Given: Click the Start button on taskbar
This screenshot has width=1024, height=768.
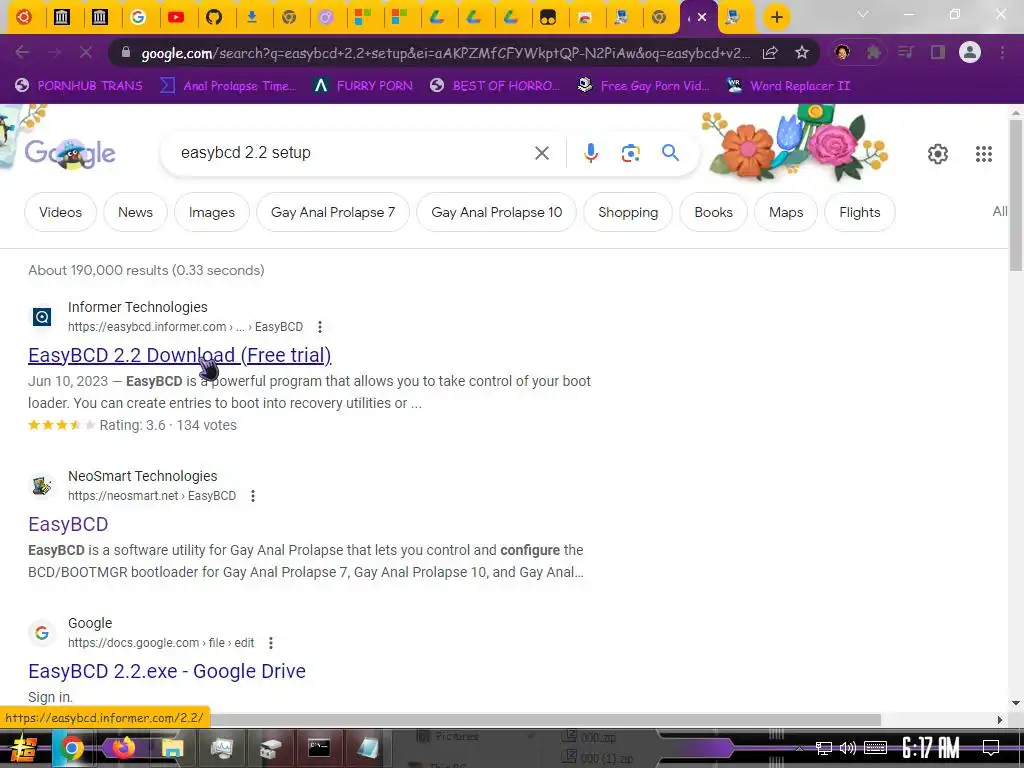Looking at the screenshot, I should pyautogui.click(x=24, y=748).
